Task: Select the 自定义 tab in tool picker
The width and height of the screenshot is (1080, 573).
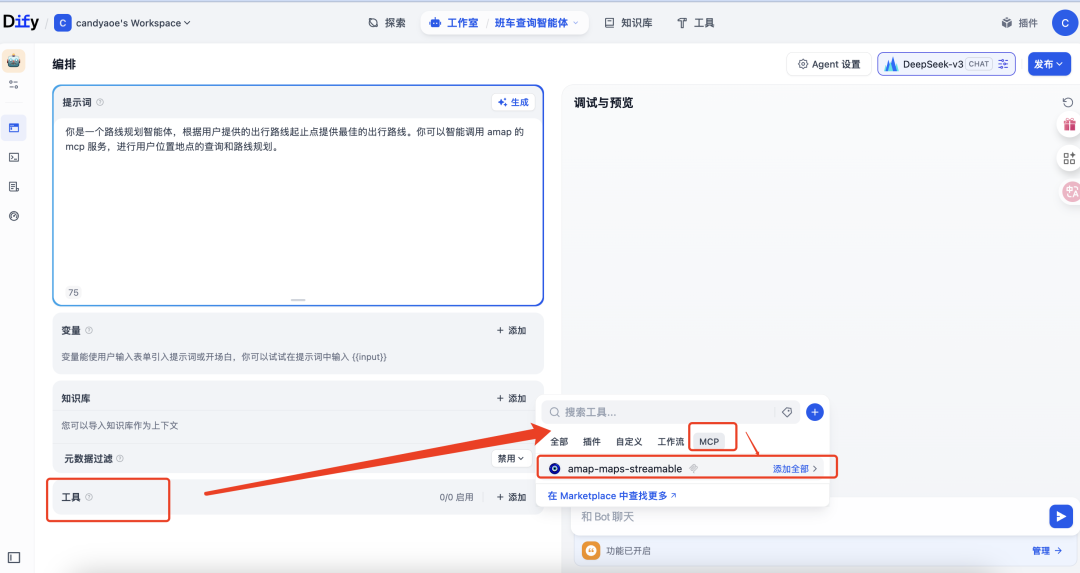Action: (x=629, y=441)
